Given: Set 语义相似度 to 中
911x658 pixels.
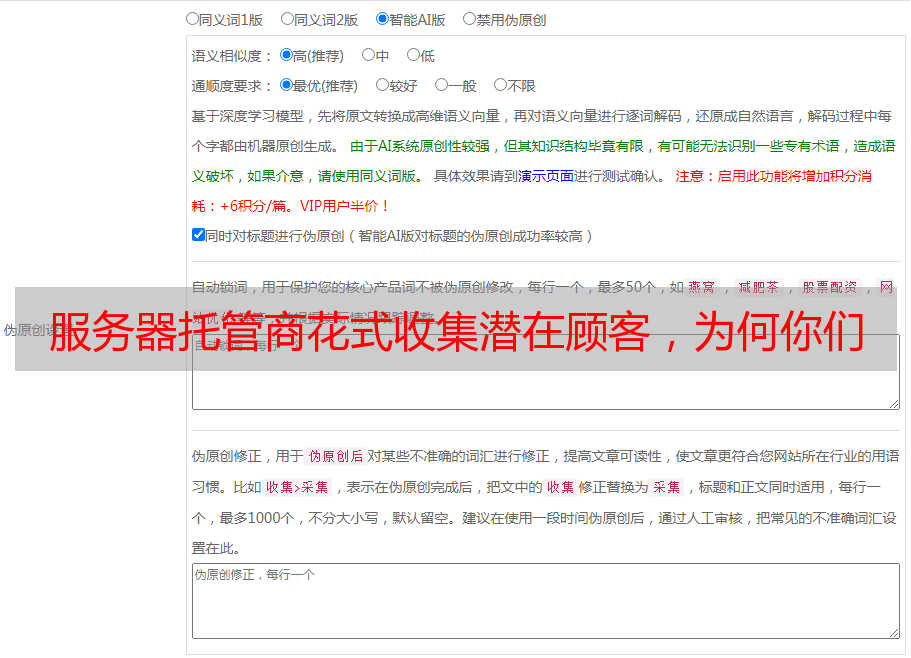Looking at the screenshot, I should click(368, 55).
